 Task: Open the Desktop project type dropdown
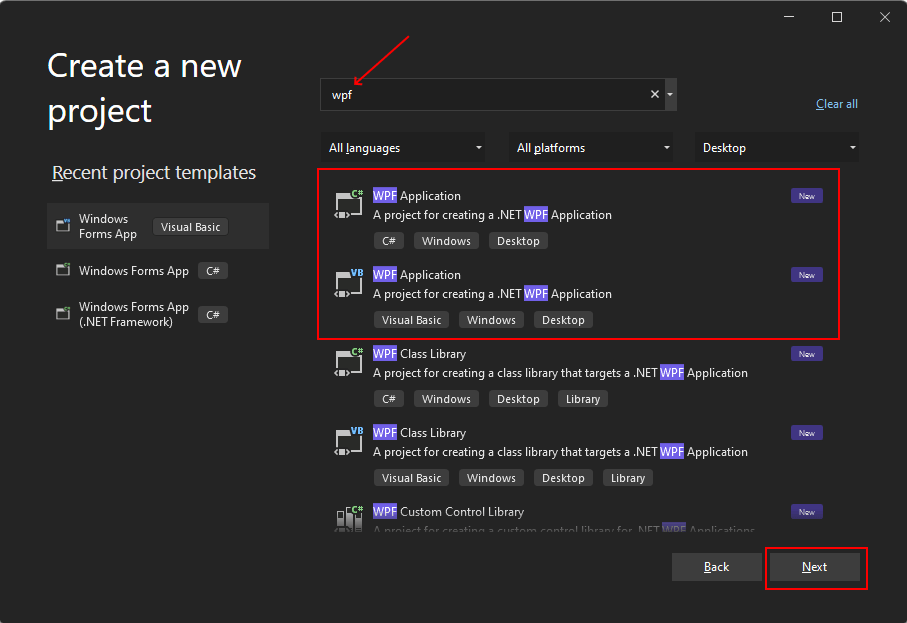(x=777, y=146)
